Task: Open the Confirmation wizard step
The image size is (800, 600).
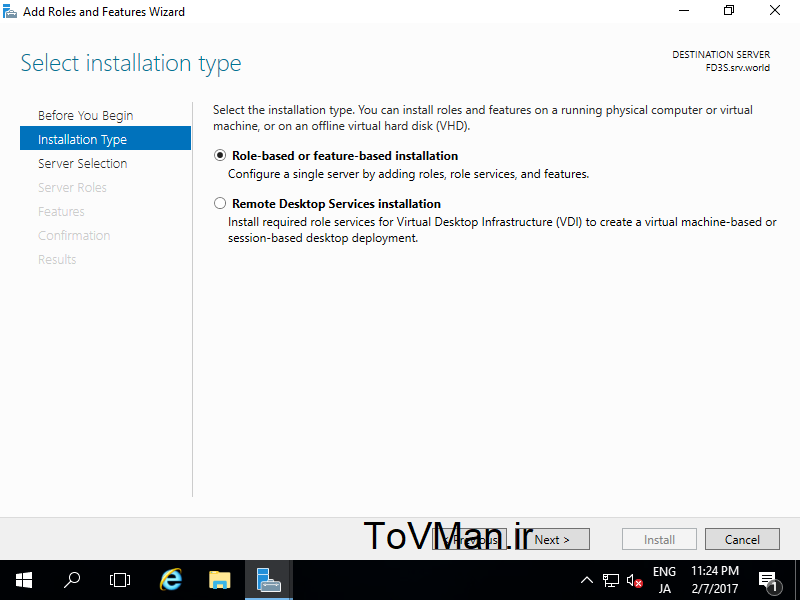Action: [74, 236]
